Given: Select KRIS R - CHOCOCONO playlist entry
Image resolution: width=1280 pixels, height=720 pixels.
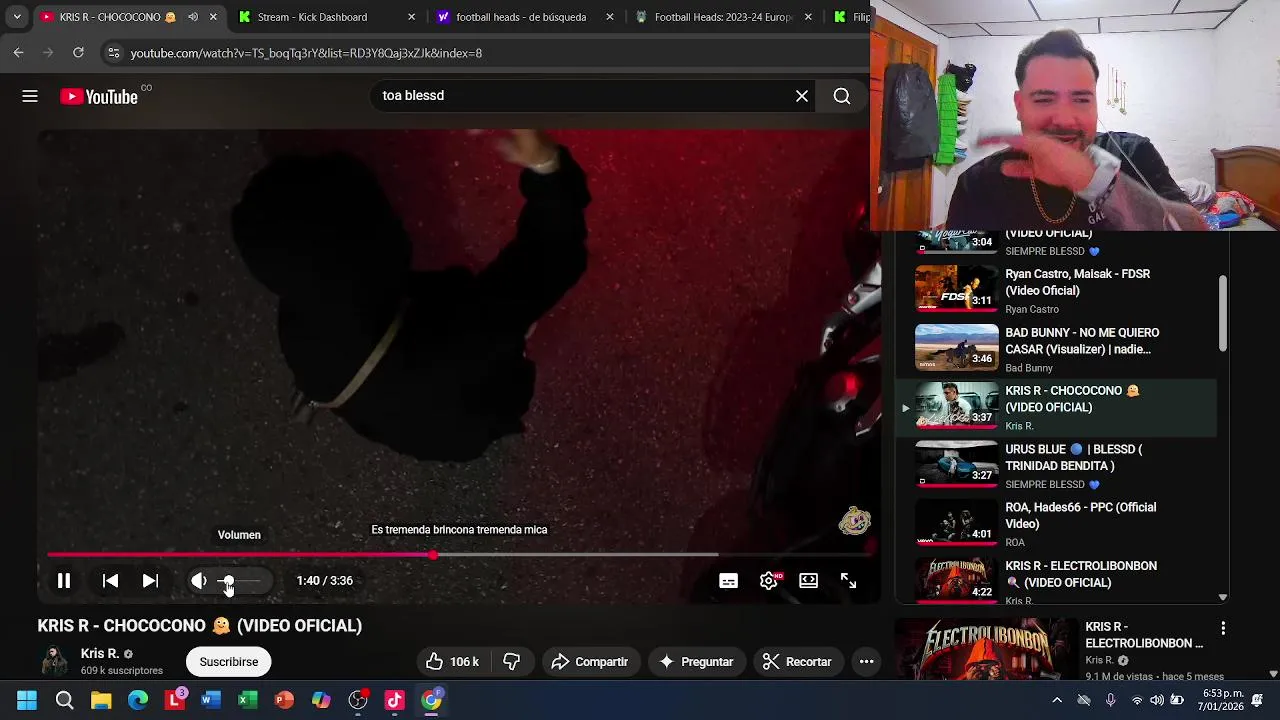Looking at the screenshot, I should 1056,407.
